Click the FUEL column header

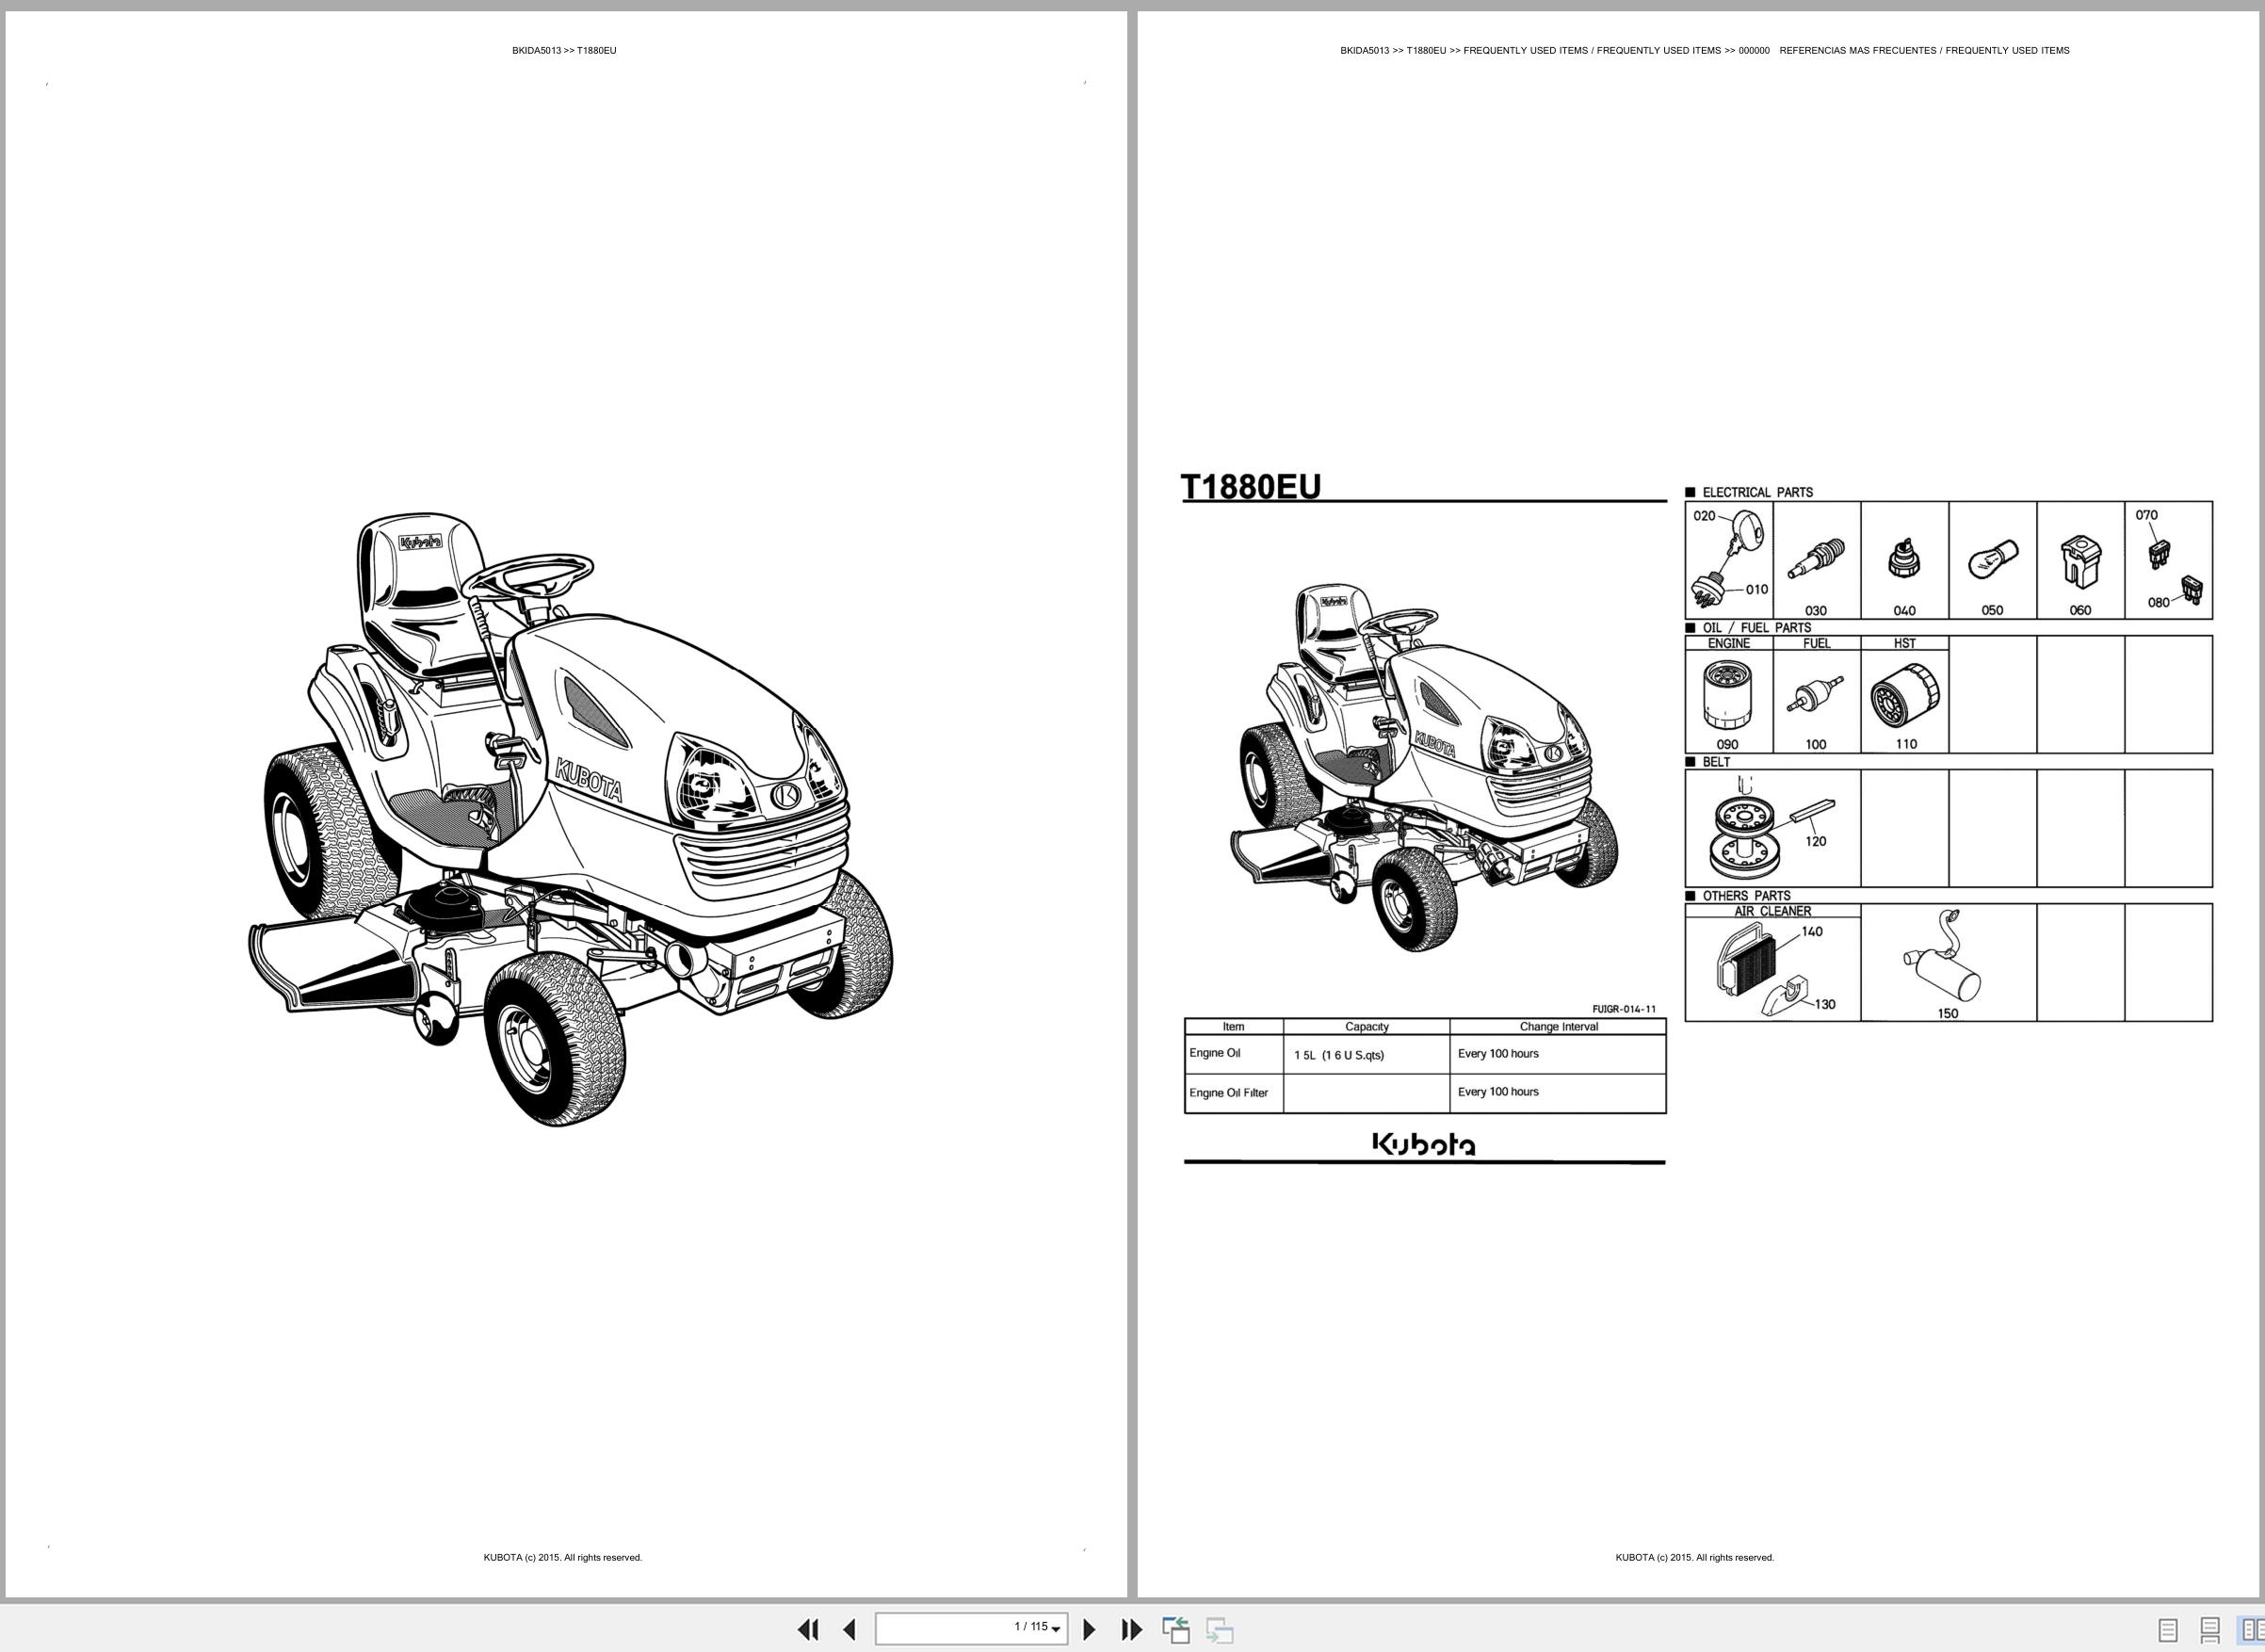point(1817,643)
